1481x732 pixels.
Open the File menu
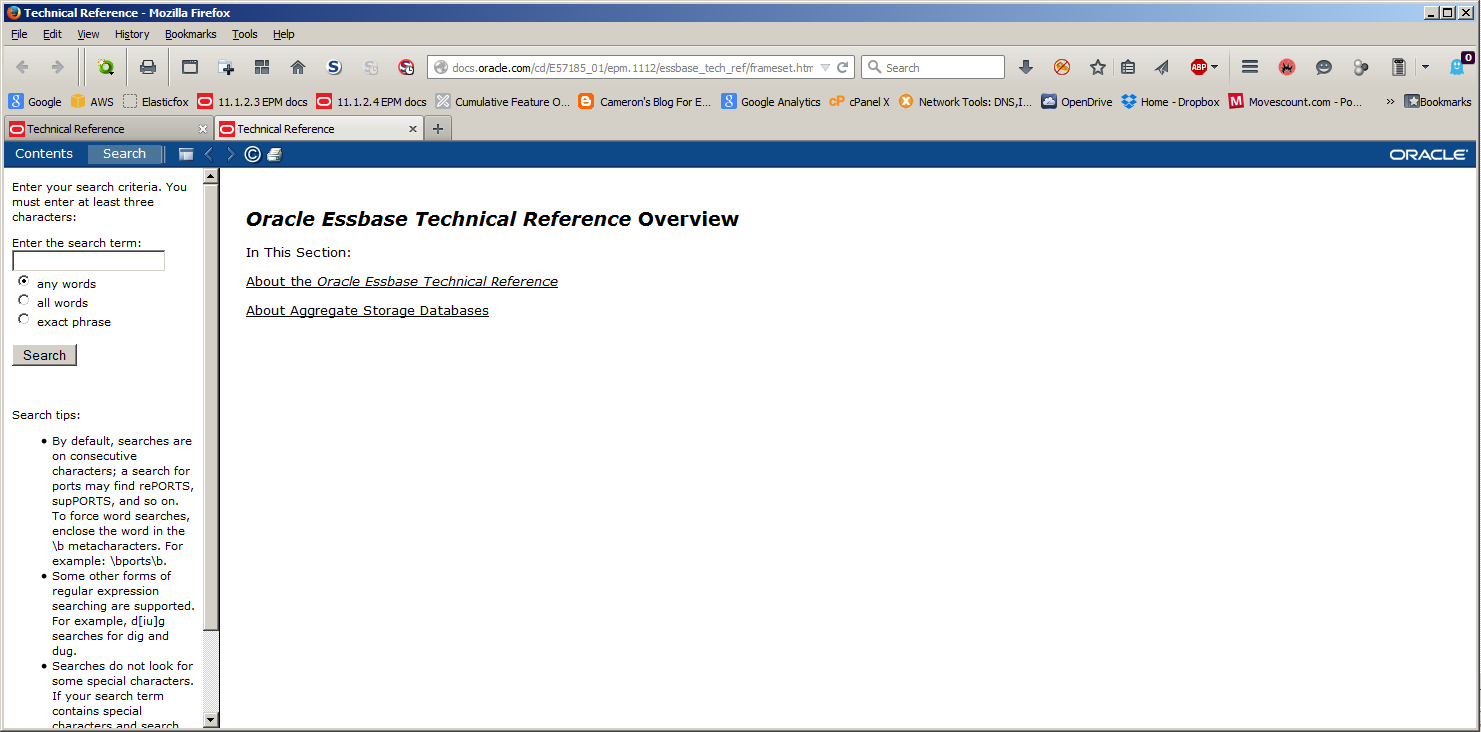click(19, 34)
